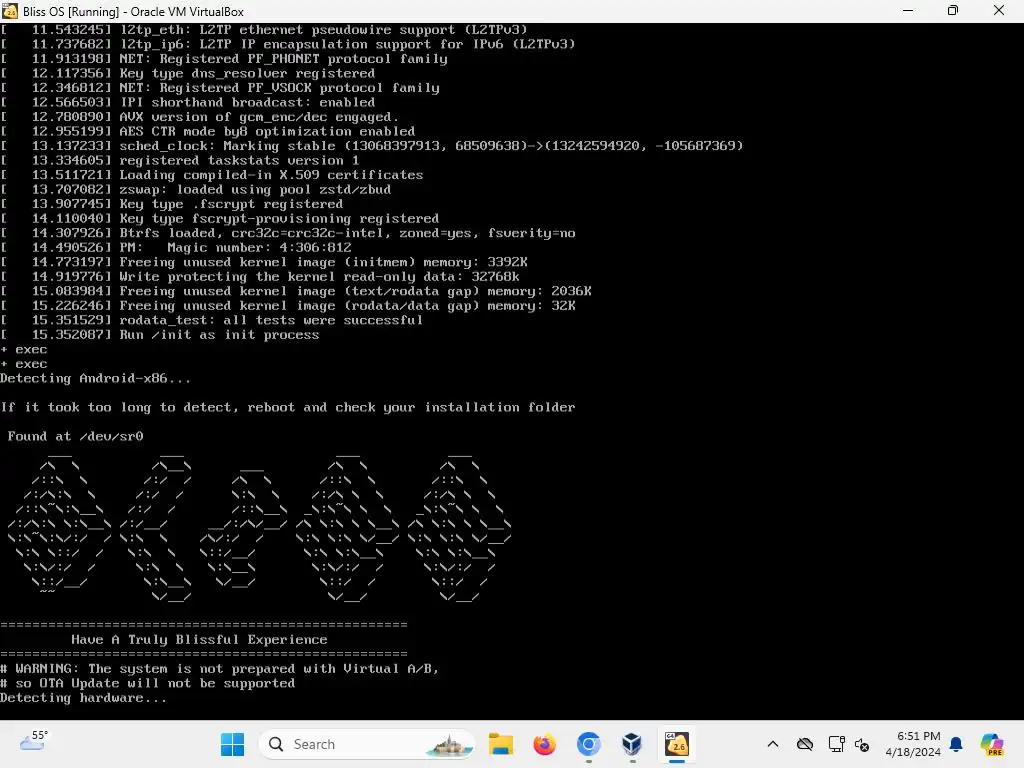Click the 'zswap: loaded using pool zstd/zbud' line

(196, 189)
